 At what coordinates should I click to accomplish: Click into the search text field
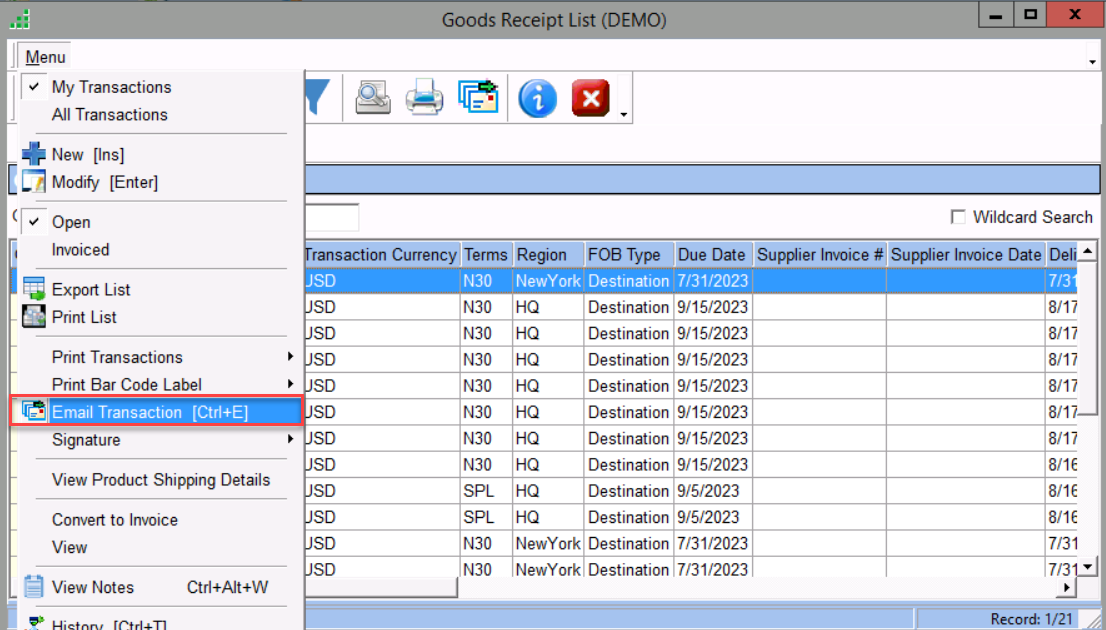click(330, 217)
